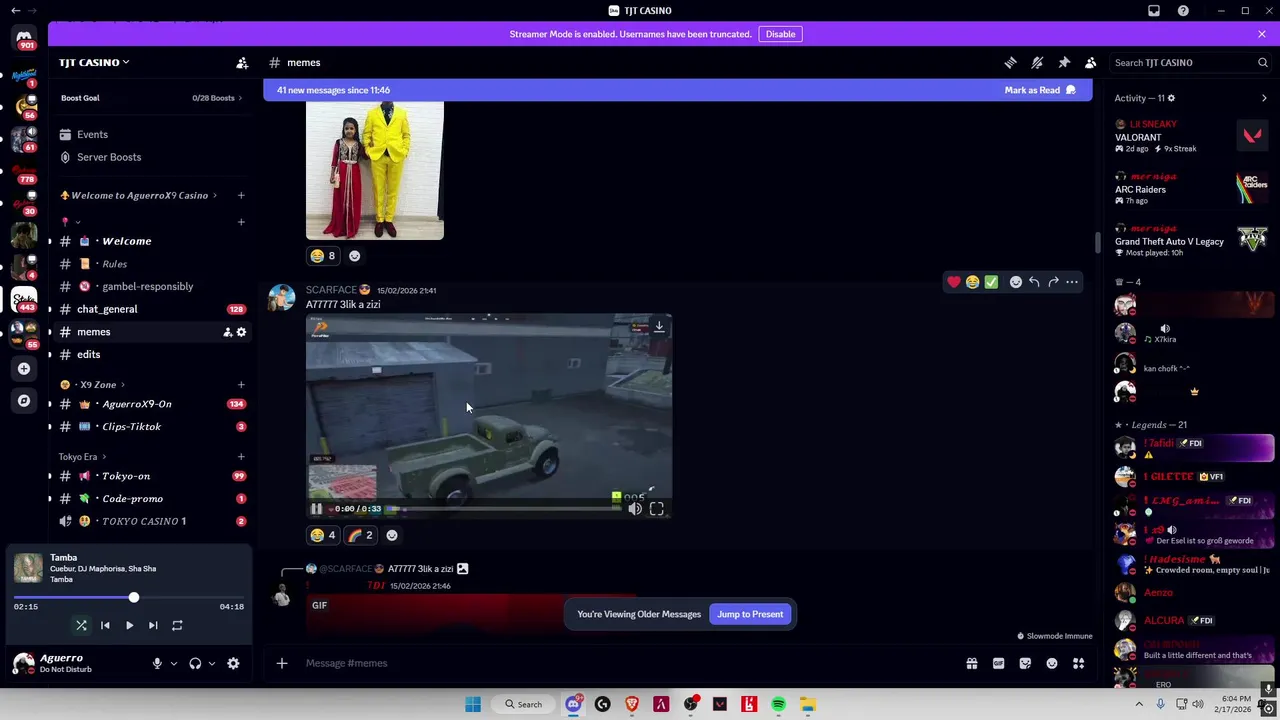
Task: Open the photo of yellow suit thumbnail
Action: [375, 170]
